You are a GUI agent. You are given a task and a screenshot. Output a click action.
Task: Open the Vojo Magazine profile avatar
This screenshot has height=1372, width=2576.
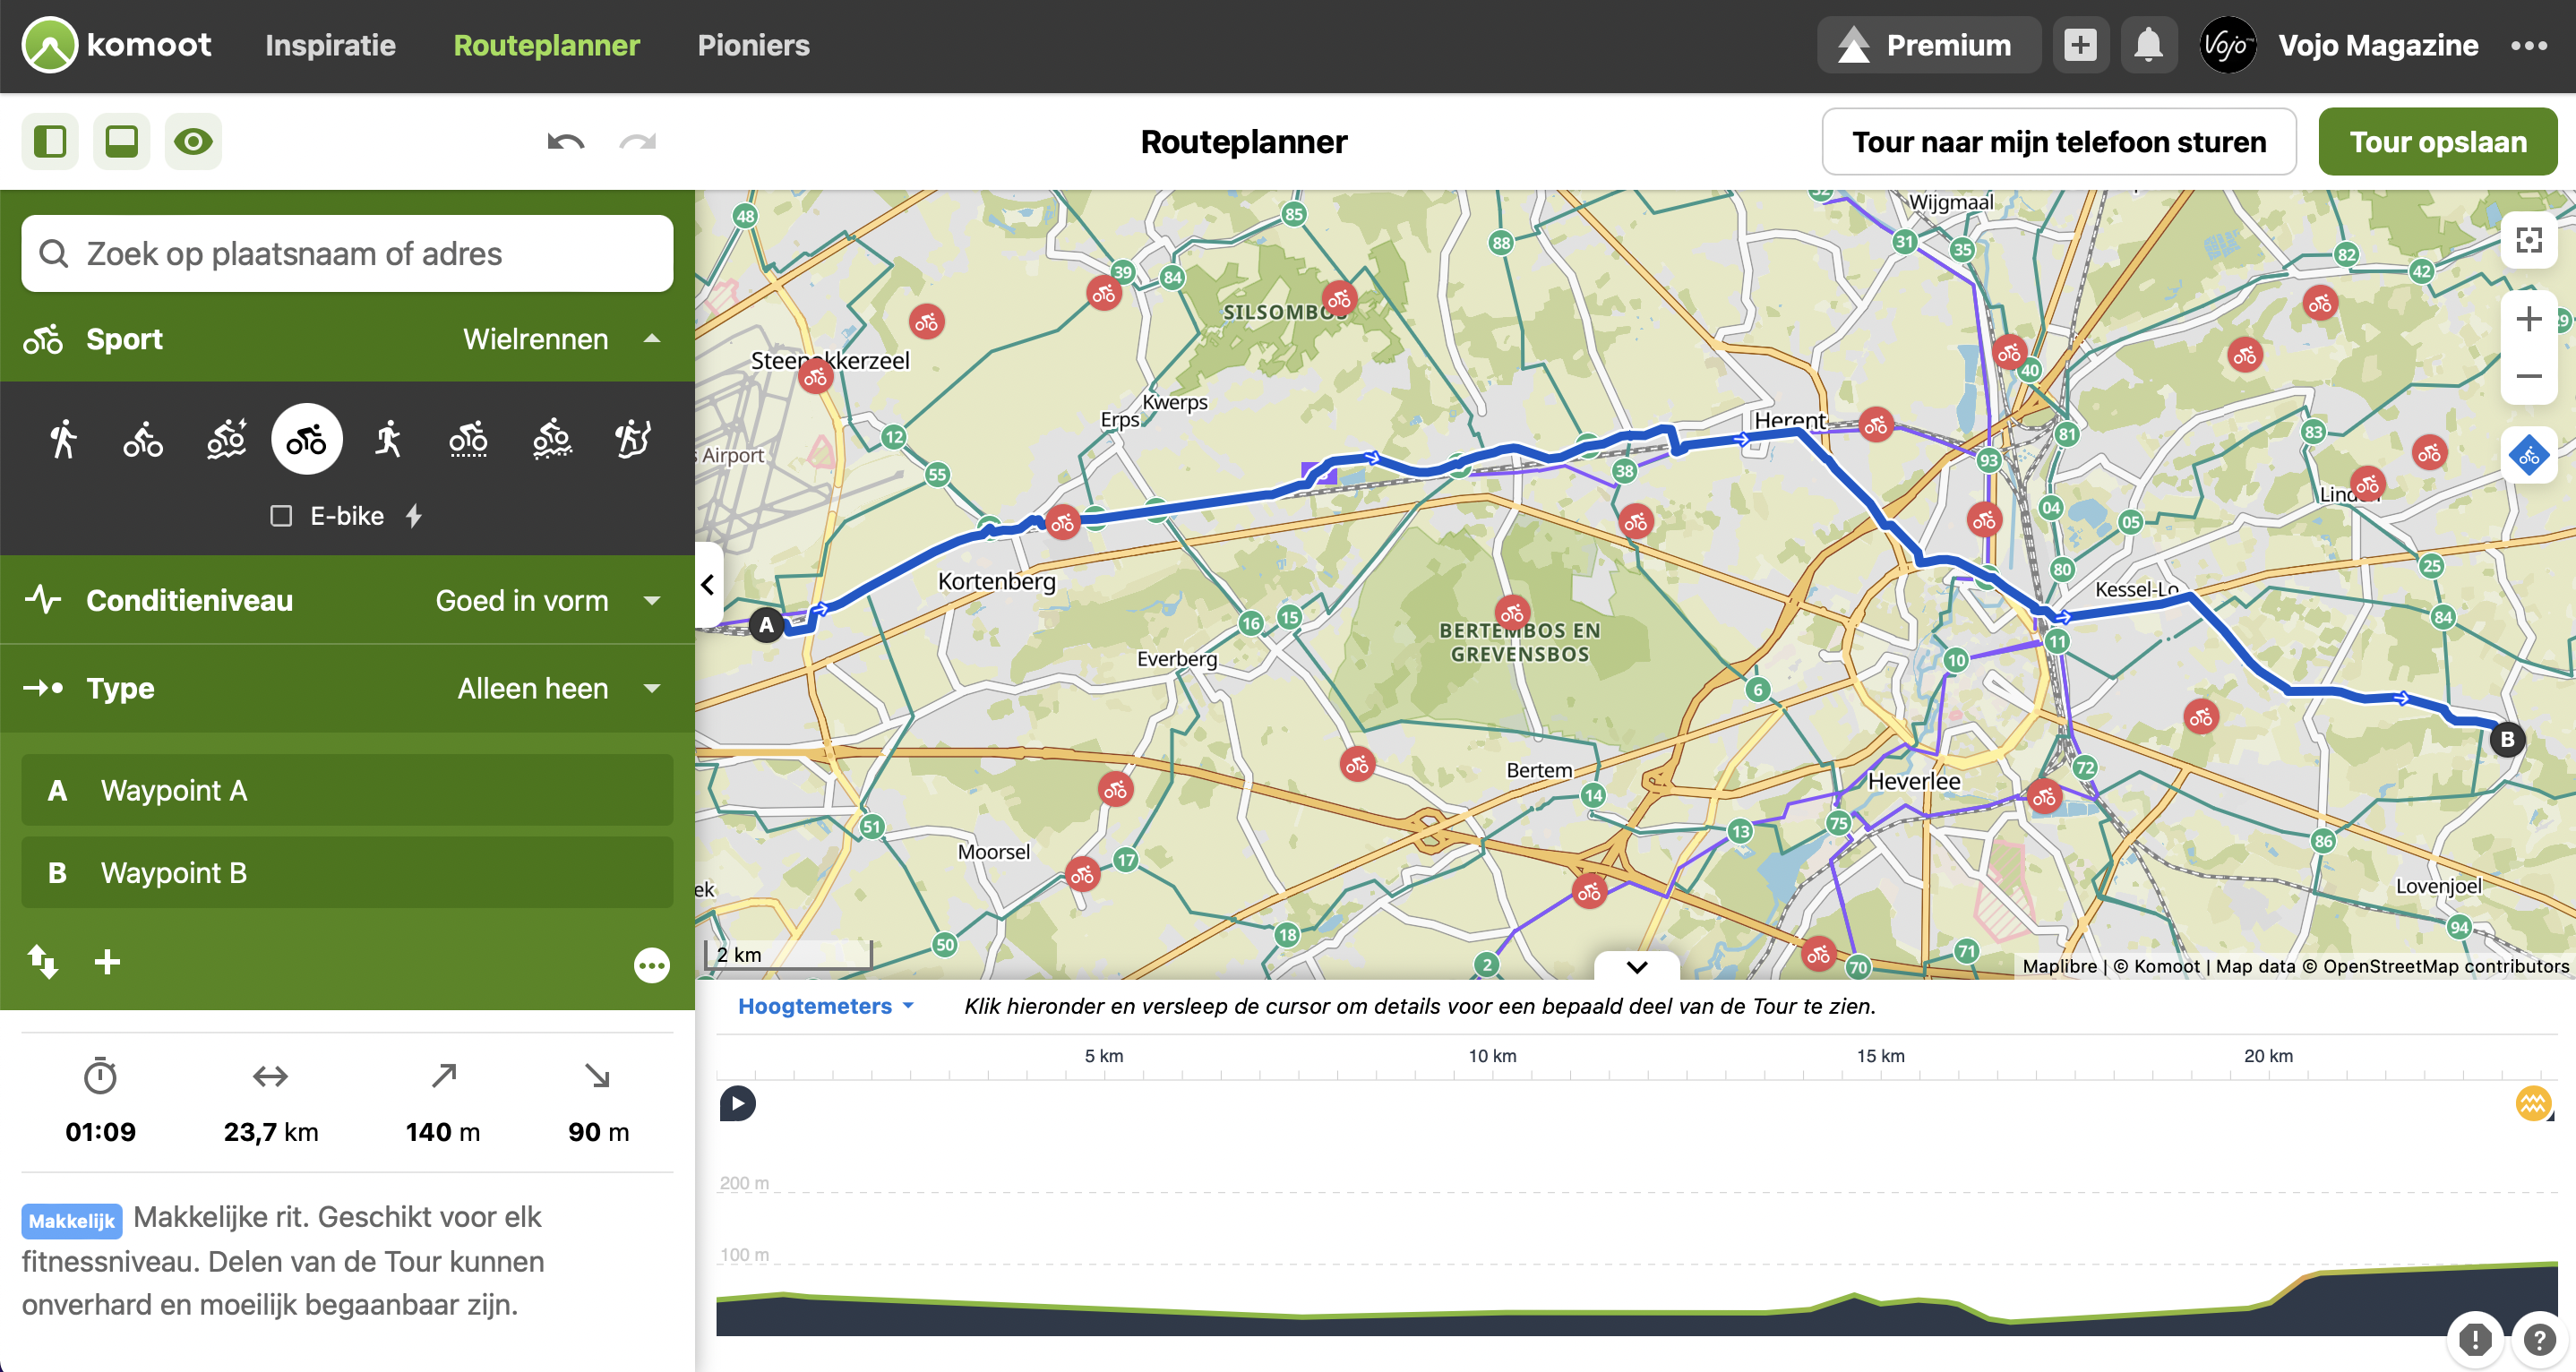pyautogui.click(x=2227, y=45)
